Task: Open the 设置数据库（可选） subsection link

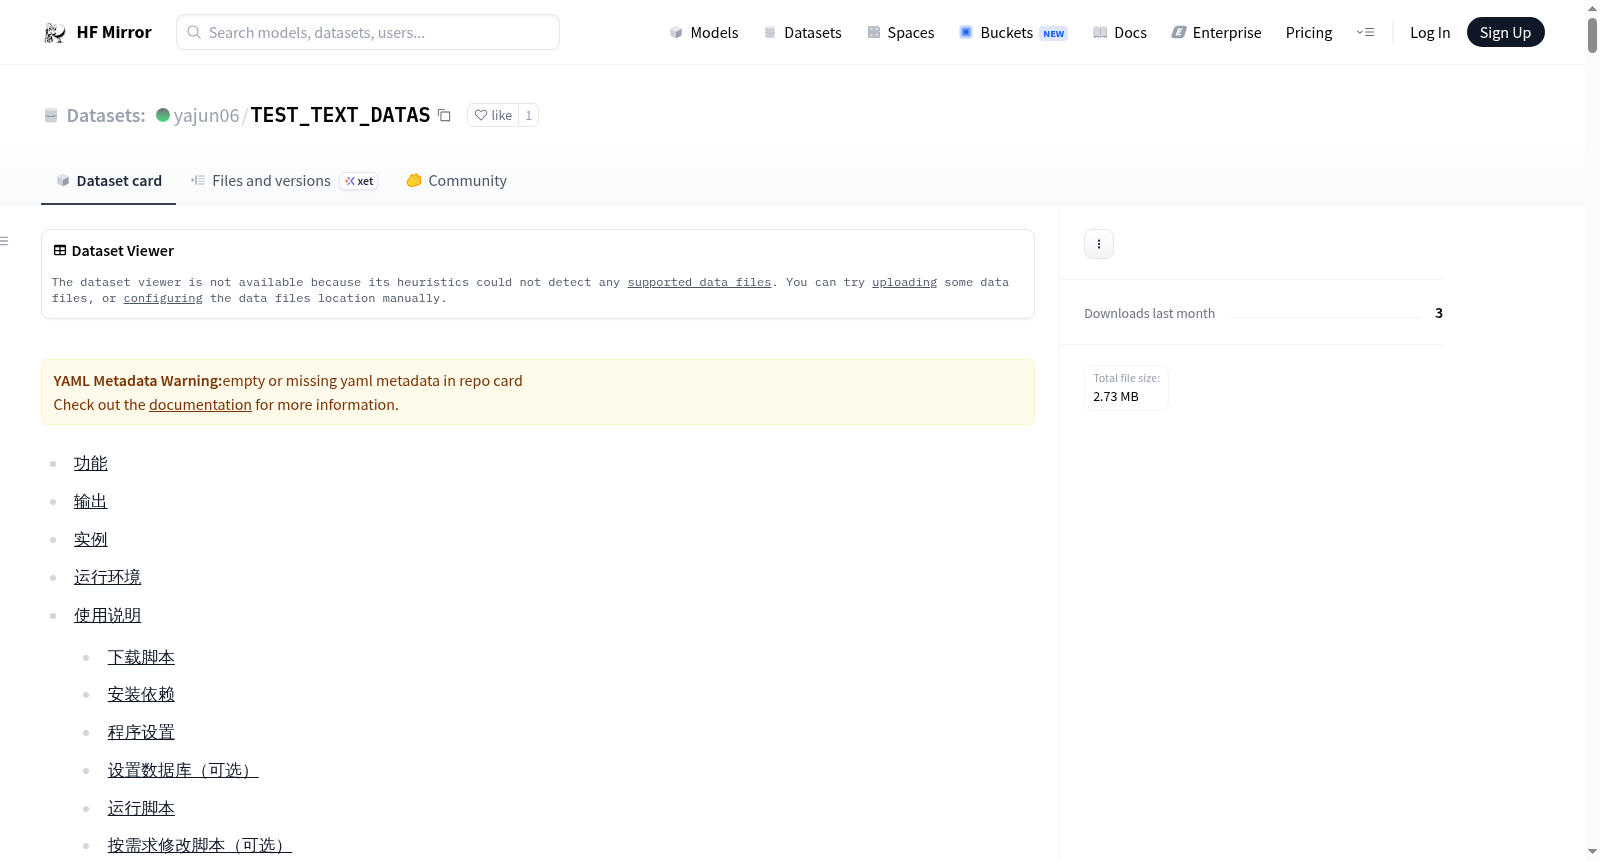Action: coord(183,770)
